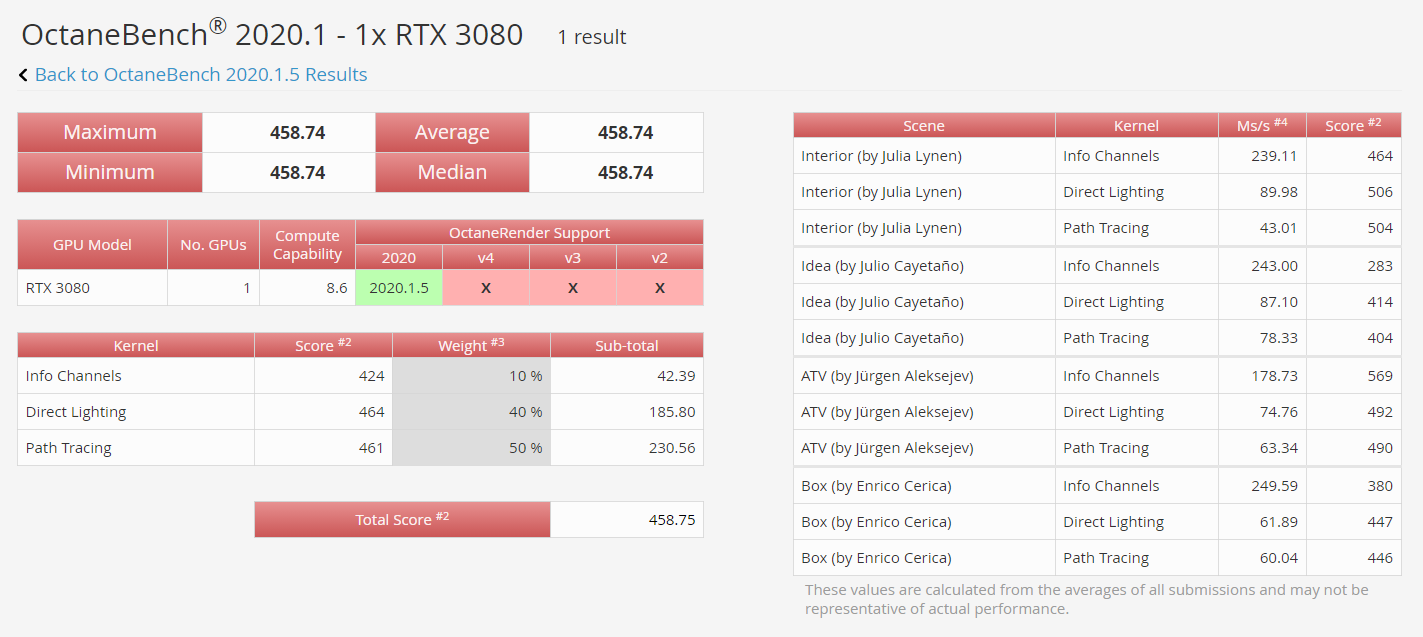Click Direct Lighting row in kernel summary table
This screenshot has width=1423, height=637.
pyautogui.click(x=360, y=412)
